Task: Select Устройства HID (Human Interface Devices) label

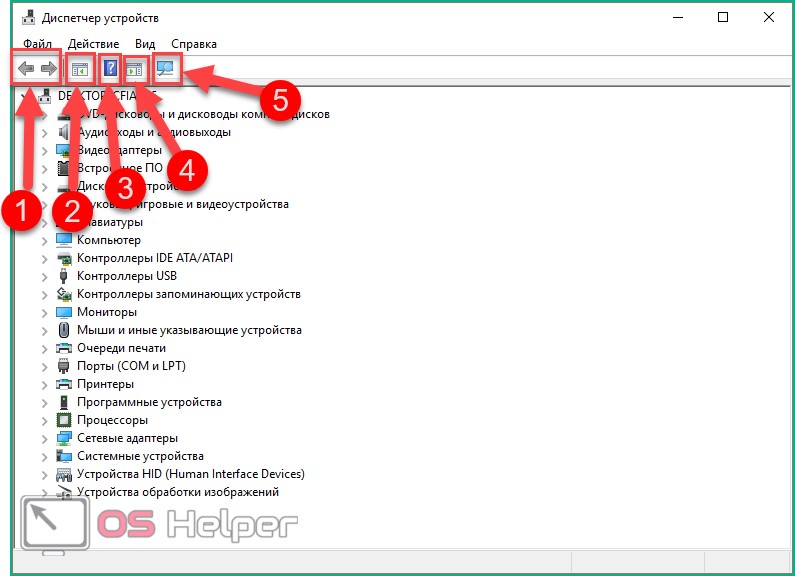Action: (191, 474)
